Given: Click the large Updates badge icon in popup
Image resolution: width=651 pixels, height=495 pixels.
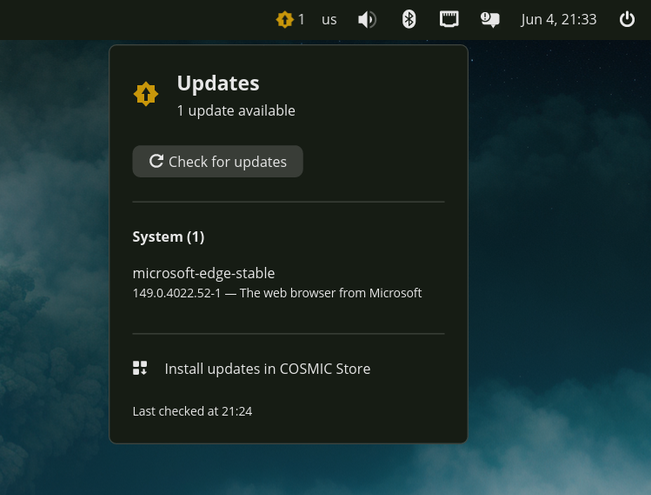Looking at the screenshot, I should (146, 94).
